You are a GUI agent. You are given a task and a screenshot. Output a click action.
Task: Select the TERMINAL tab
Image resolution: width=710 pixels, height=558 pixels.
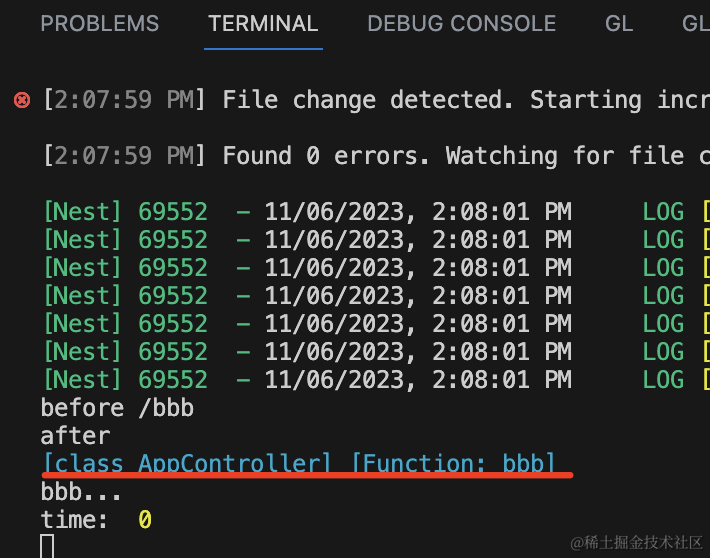pos(263,23)
